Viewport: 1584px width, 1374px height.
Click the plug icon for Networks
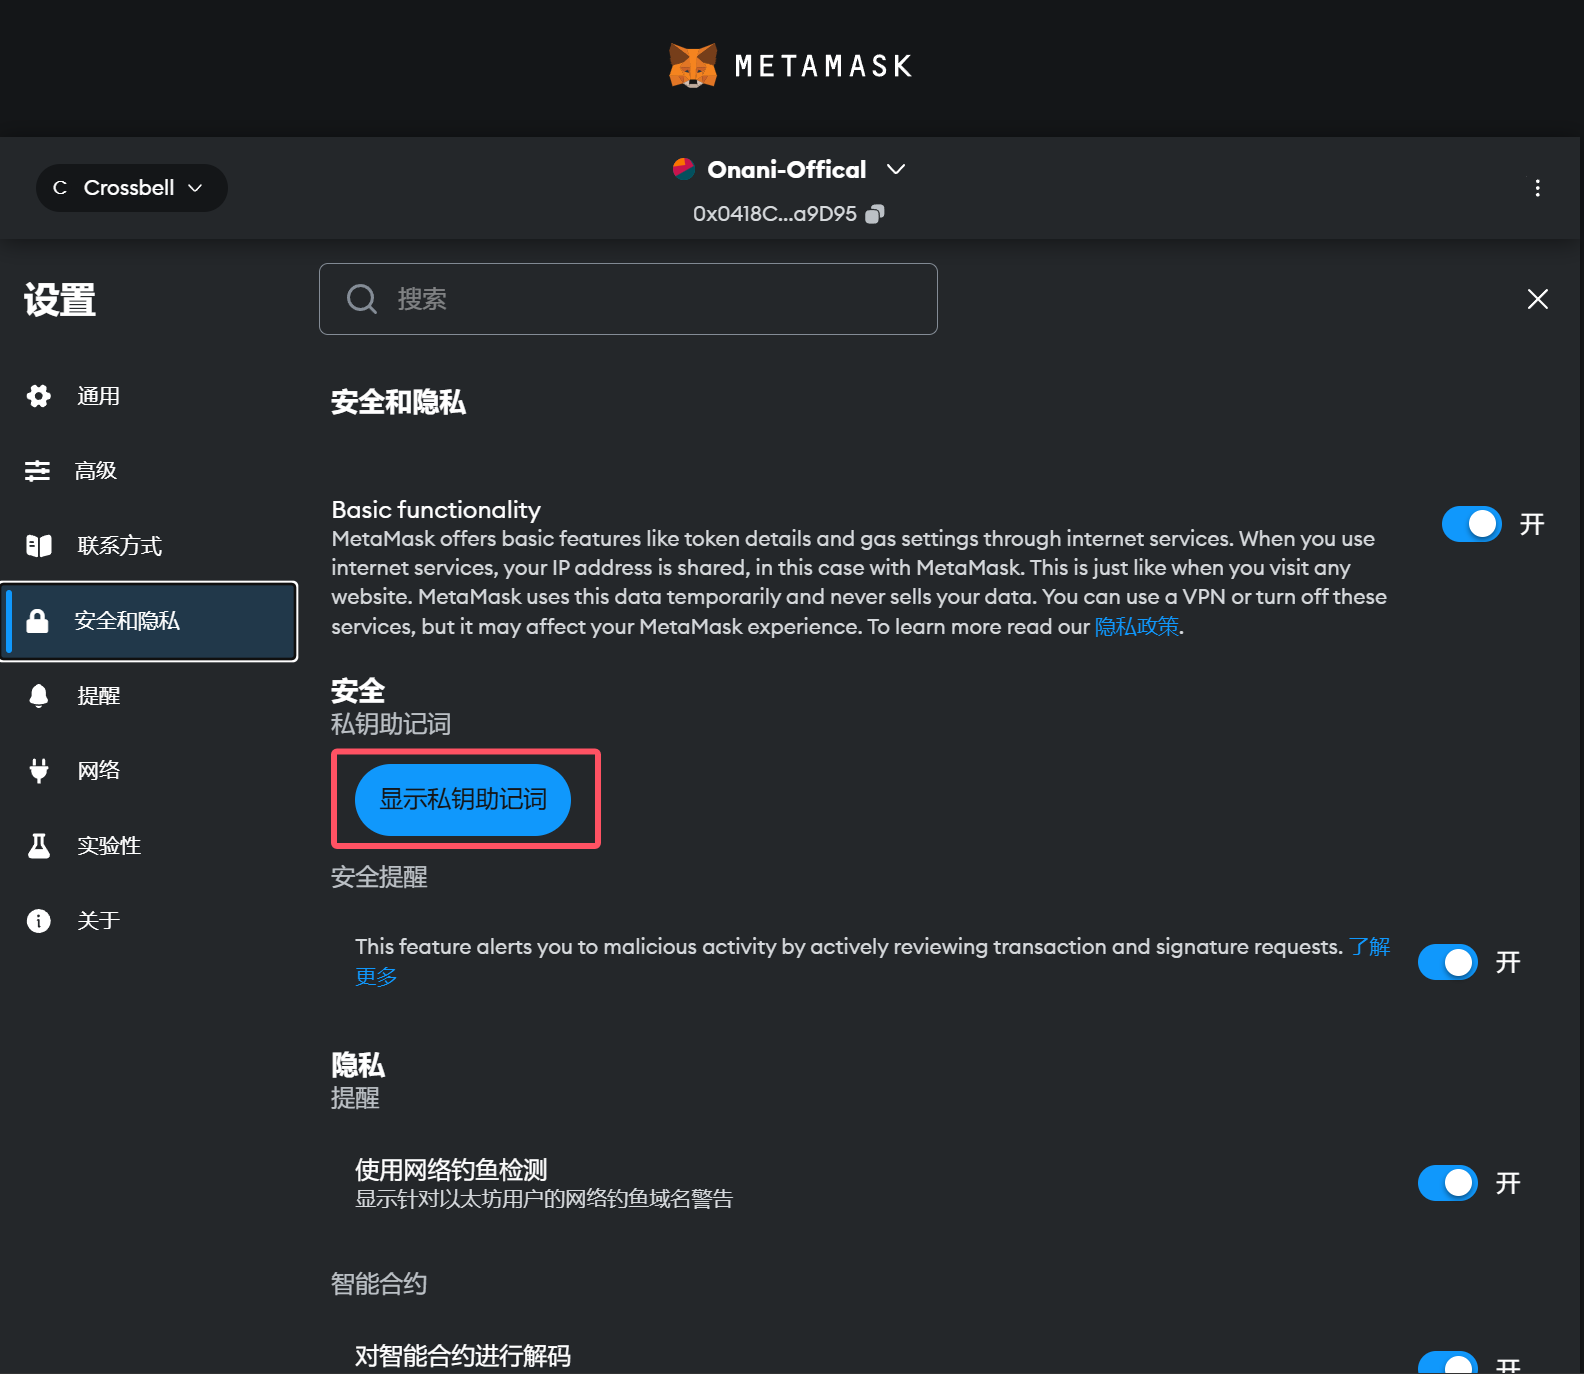point(39,770)
